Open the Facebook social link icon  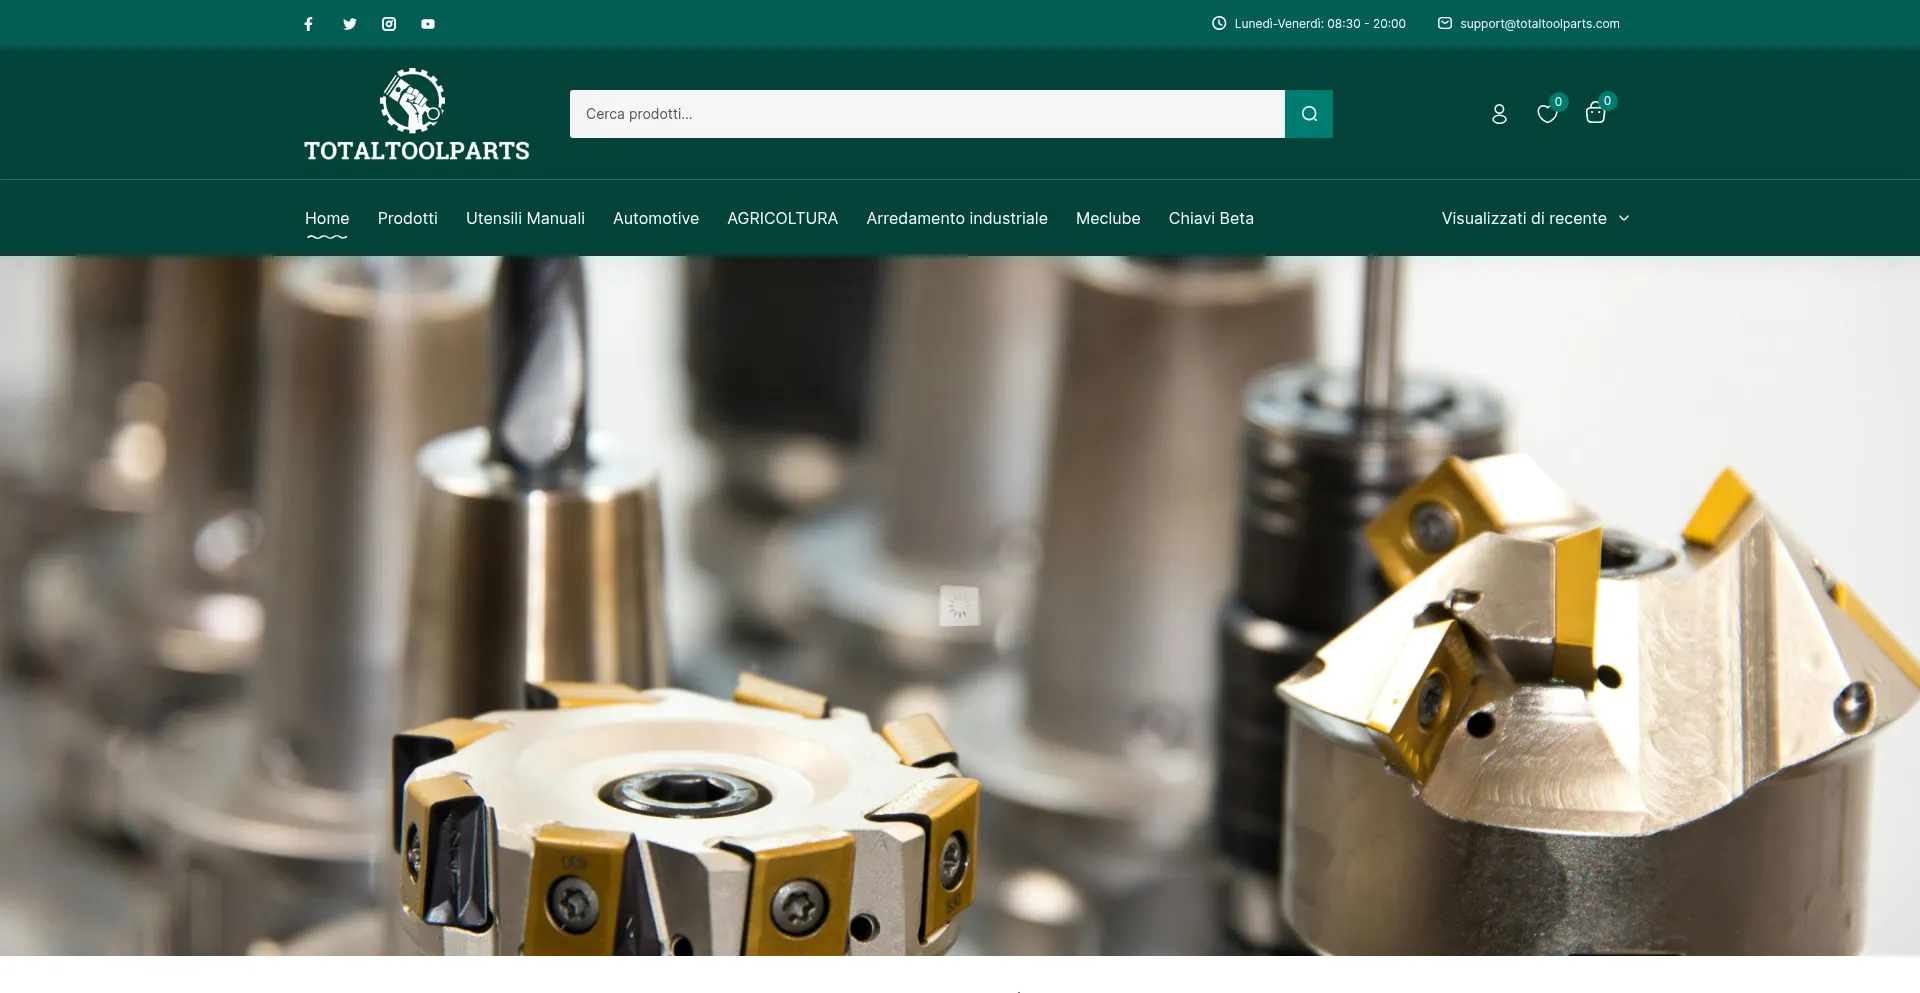coord(309,24)
